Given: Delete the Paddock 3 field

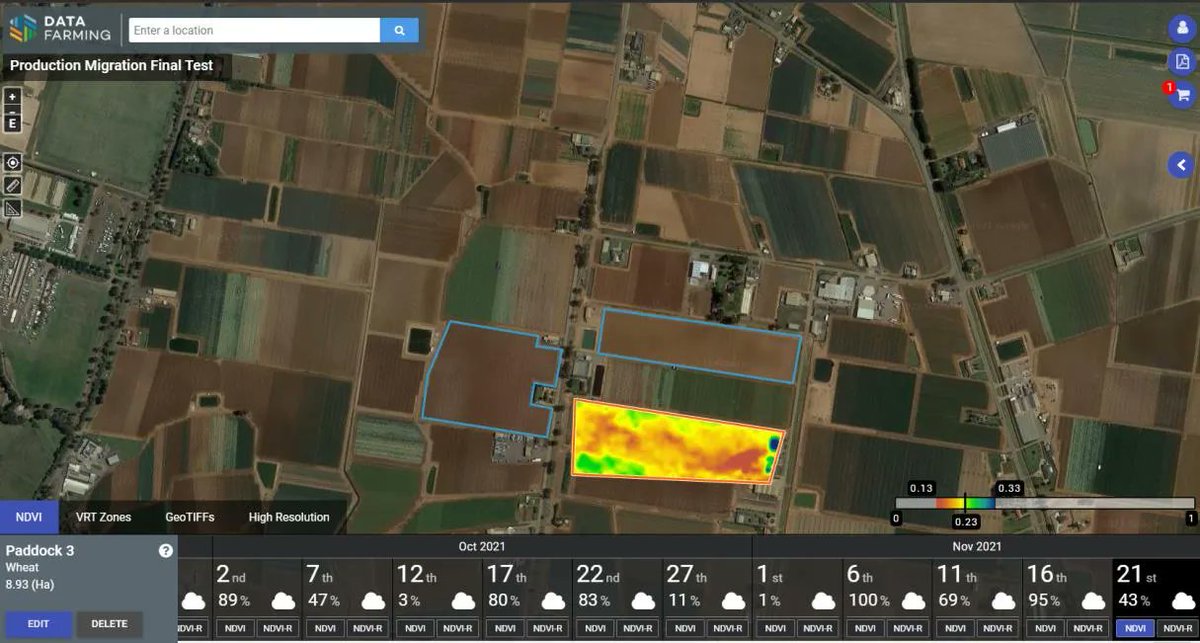Looking at the screenshot, I should 109,623.
